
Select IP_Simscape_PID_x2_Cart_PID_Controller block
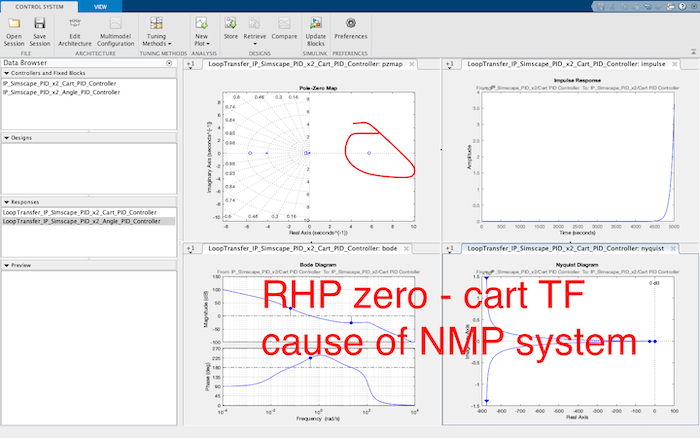tap(59, 83)
